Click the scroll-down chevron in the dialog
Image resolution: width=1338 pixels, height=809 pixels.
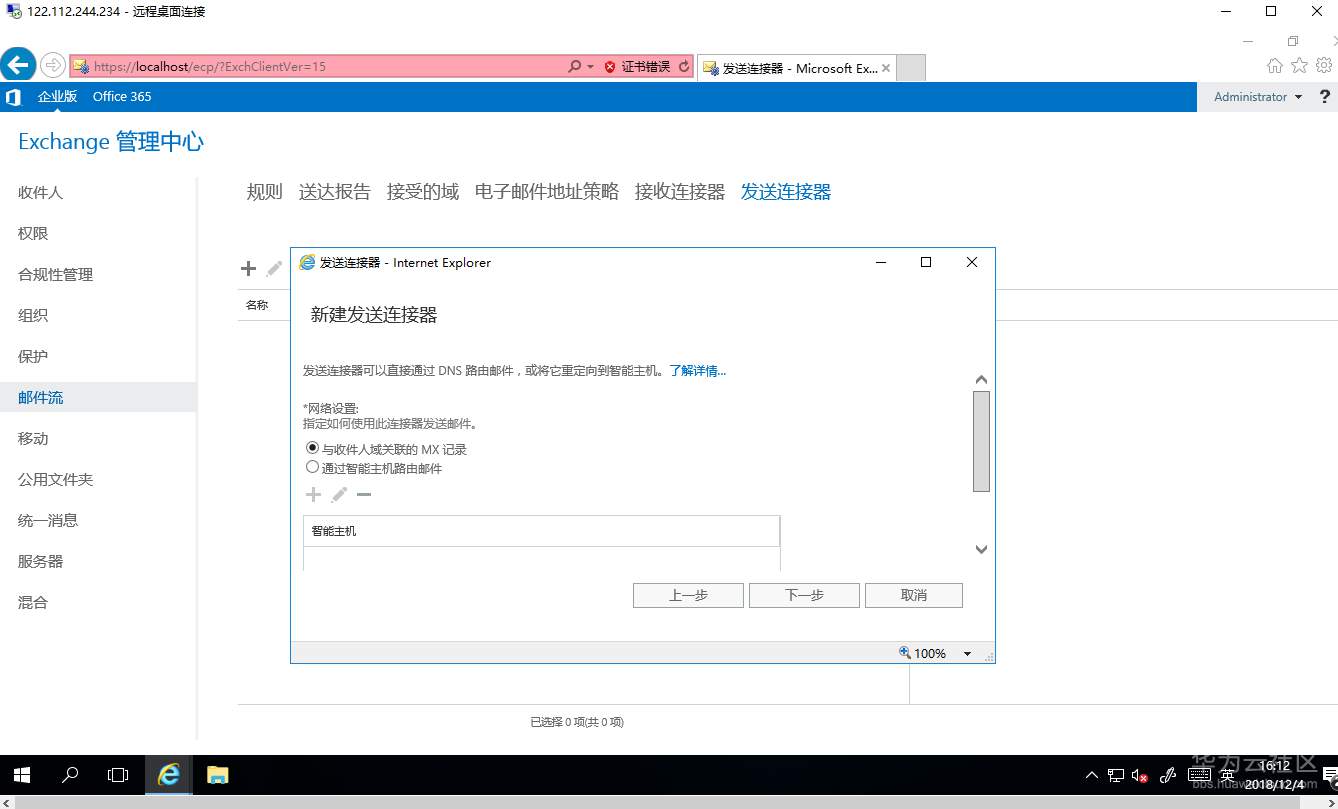981,549
